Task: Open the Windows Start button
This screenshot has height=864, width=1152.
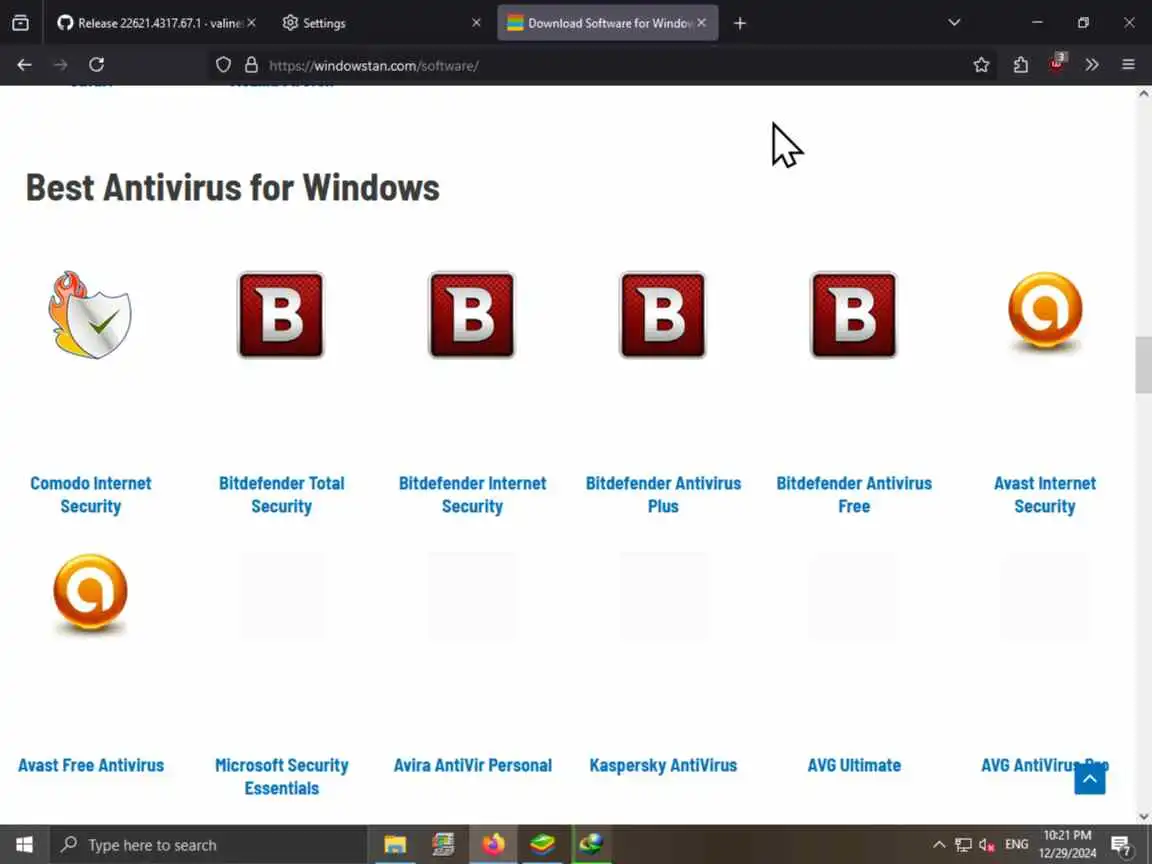Action: 24,845
